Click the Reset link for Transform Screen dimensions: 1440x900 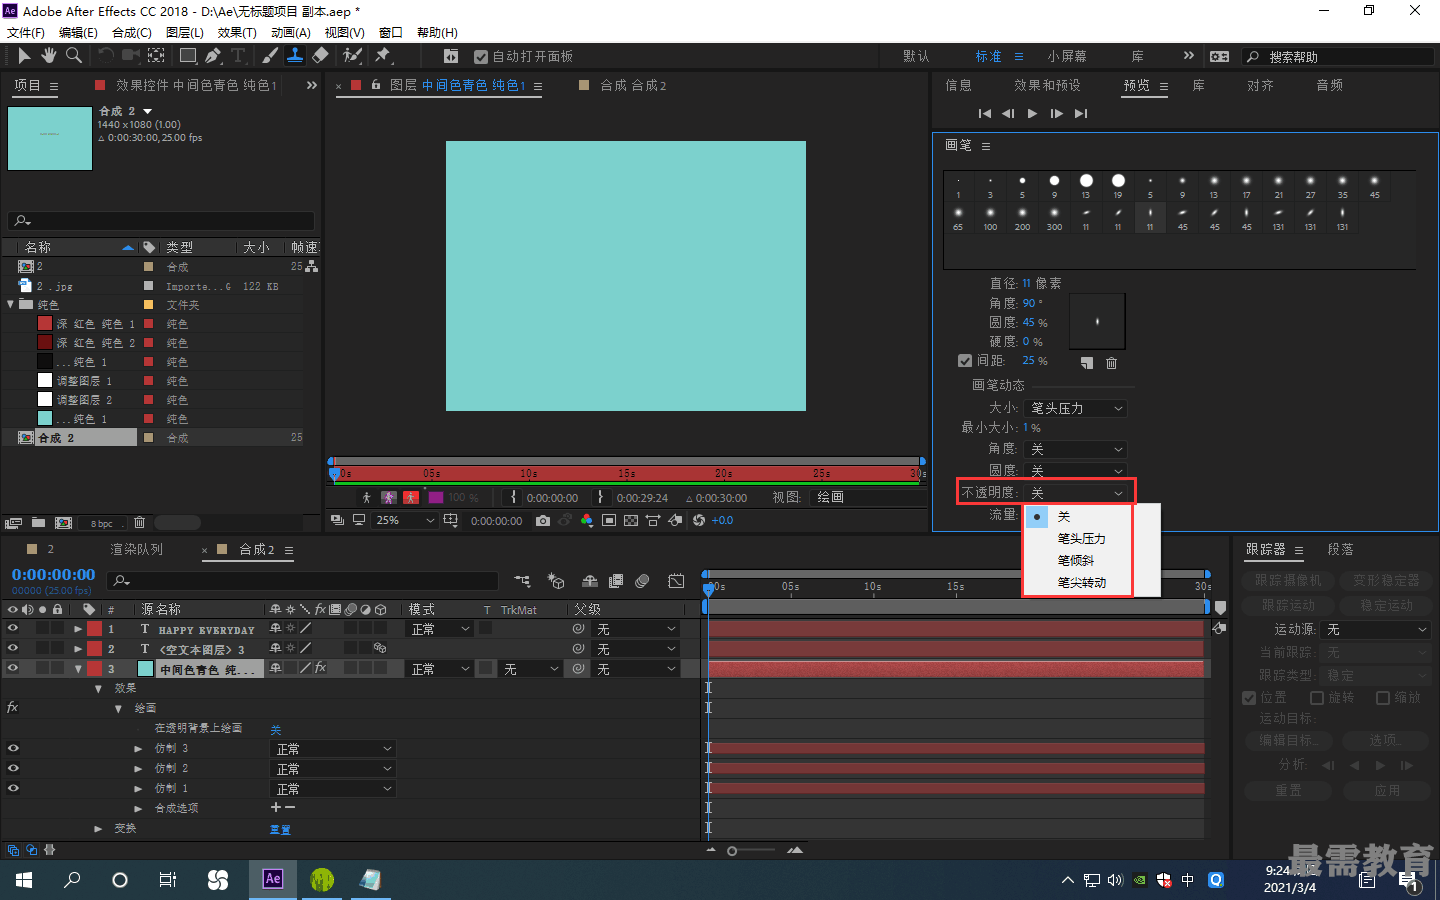pyautogui.click(x=280, y=829)
